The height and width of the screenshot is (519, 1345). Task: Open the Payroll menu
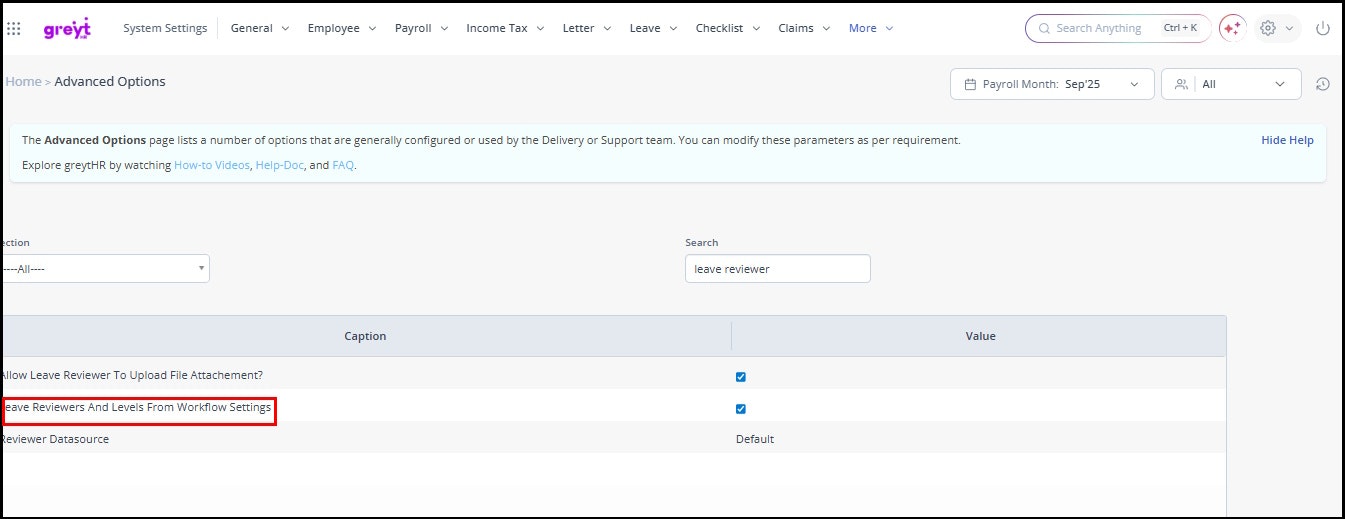[421, 28]
